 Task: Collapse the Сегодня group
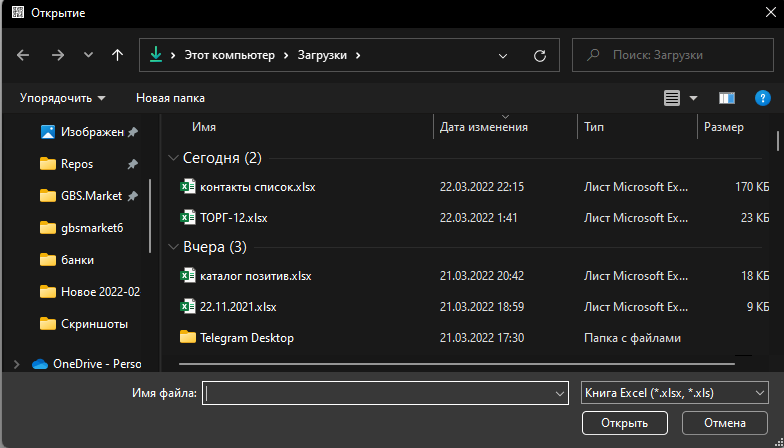click(174, 158)
